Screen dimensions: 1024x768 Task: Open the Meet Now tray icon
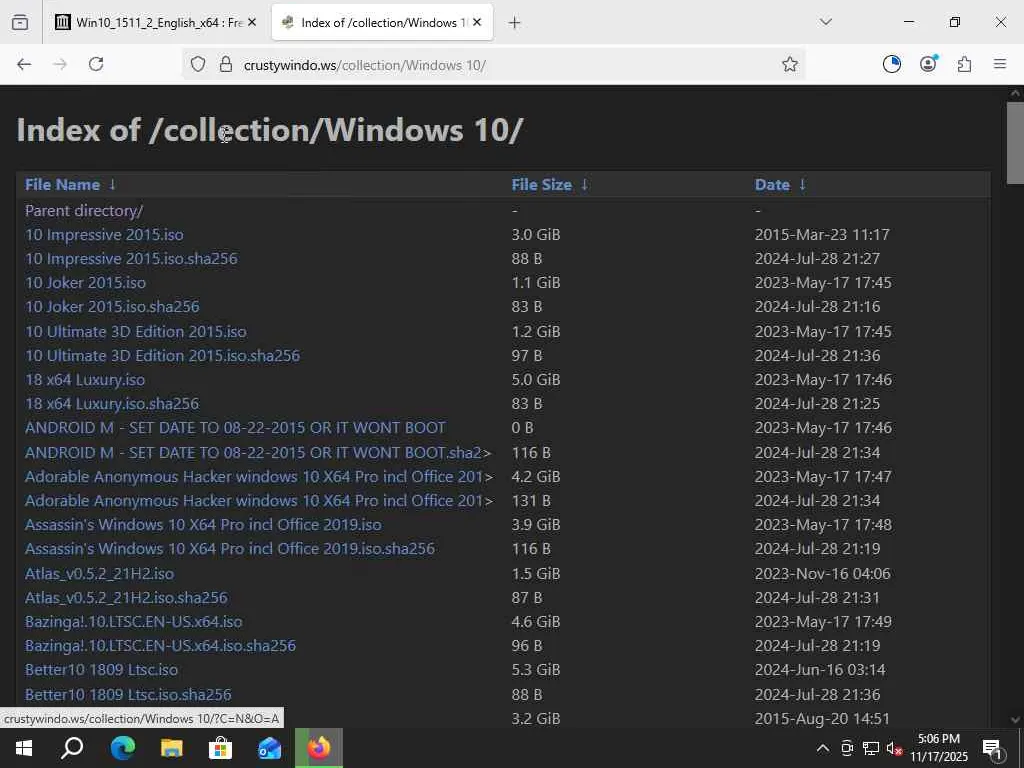click(847, 748)
